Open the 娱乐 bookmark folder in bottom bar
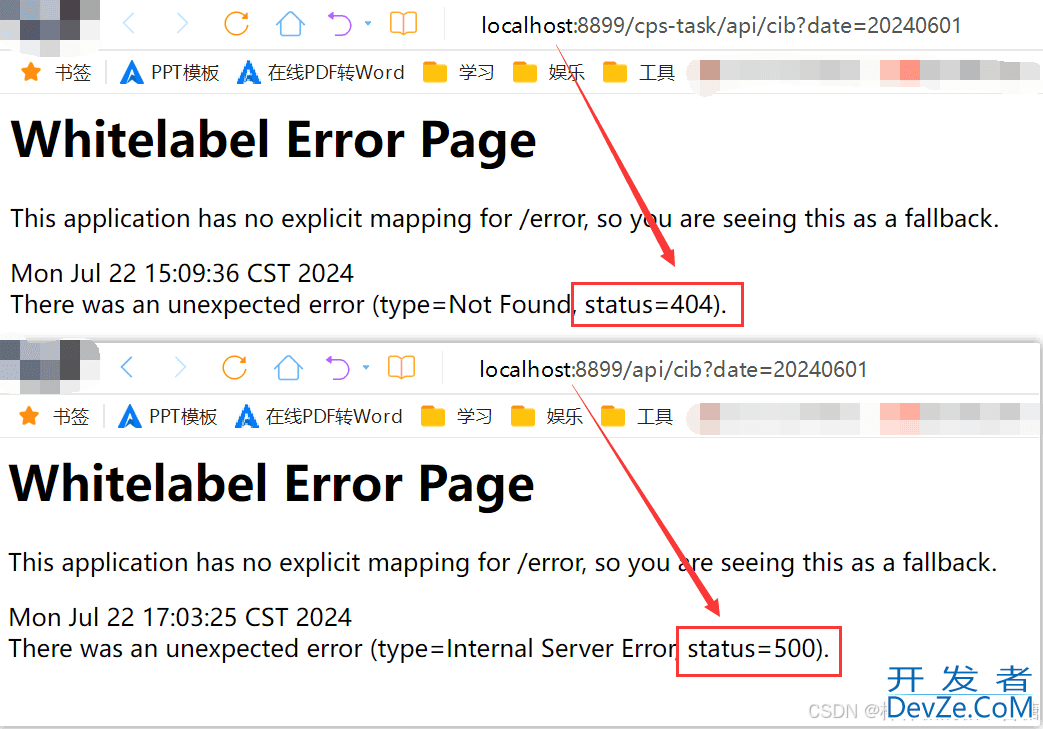The image size is (1043, 729). click(547, 416)
